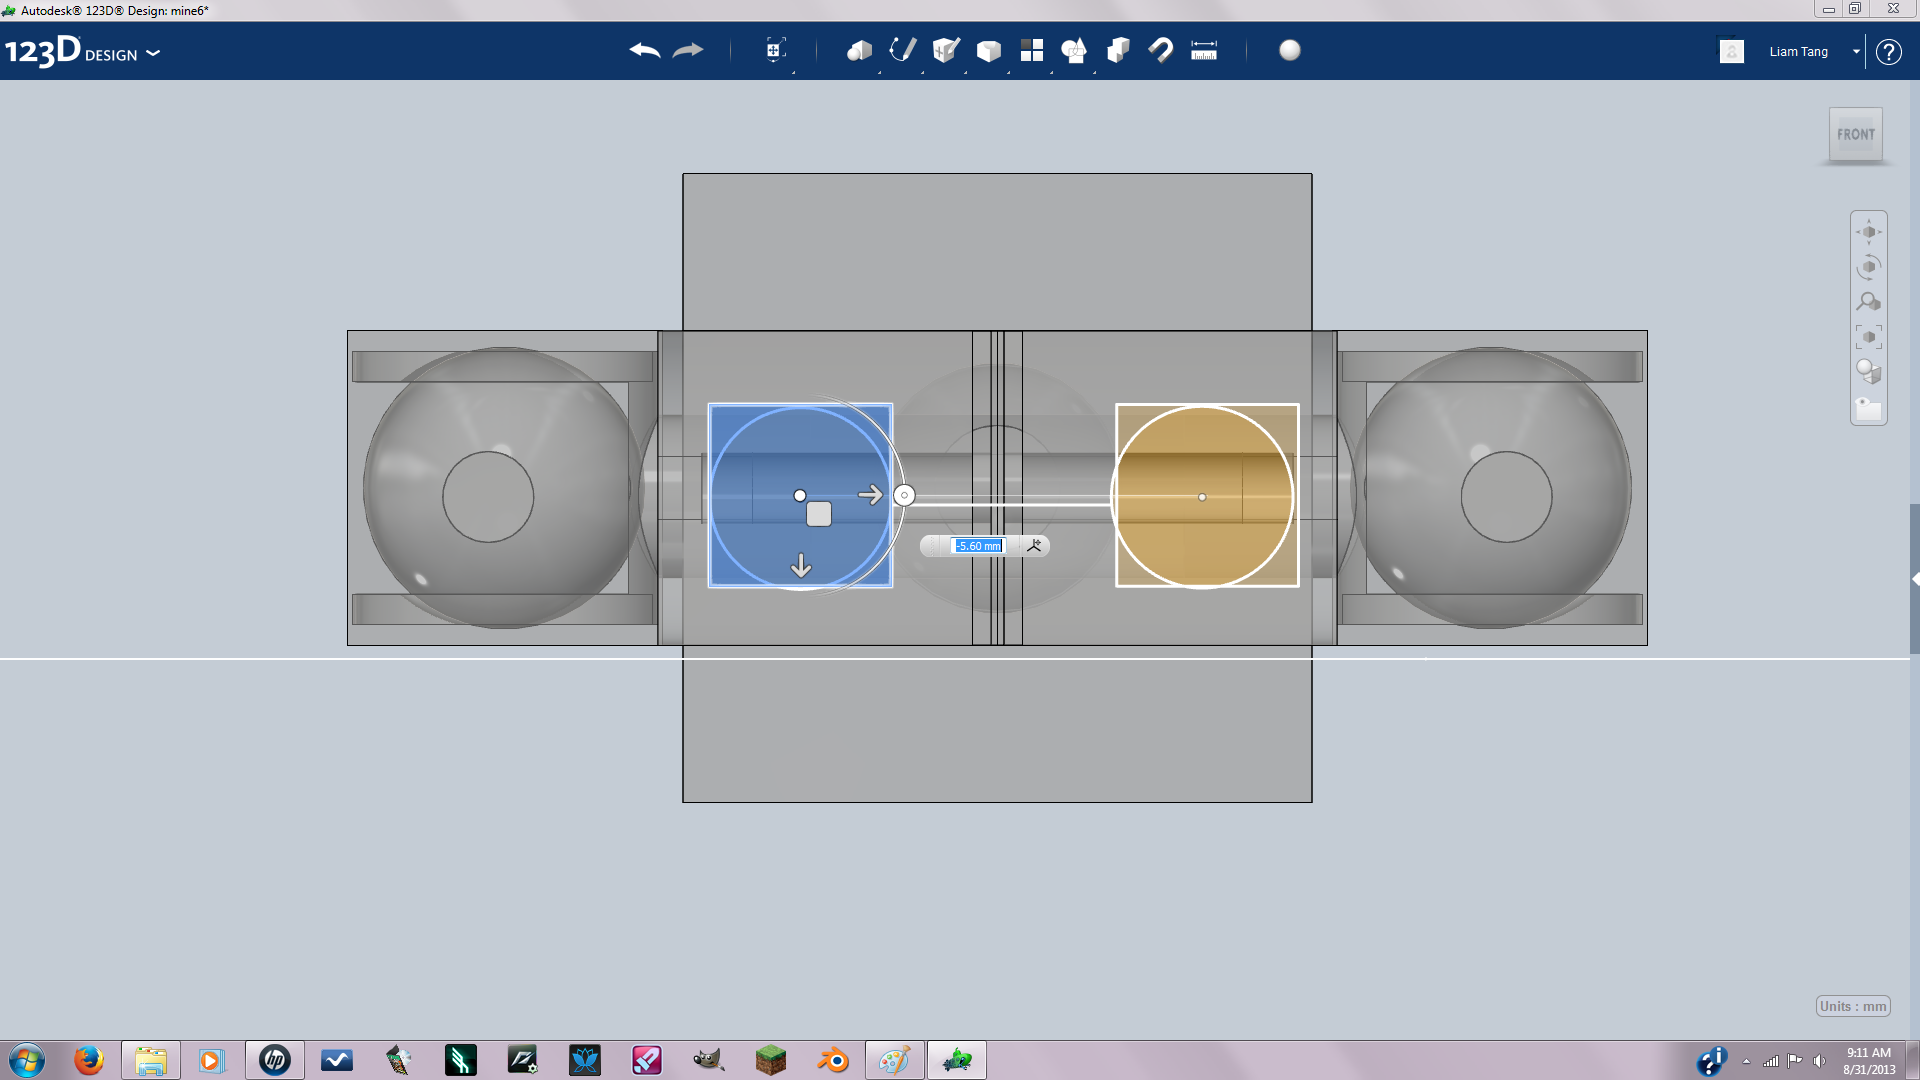Undo the last action
The image size is (1920, 1080).
pyautogui.click(x=645, y=50)
